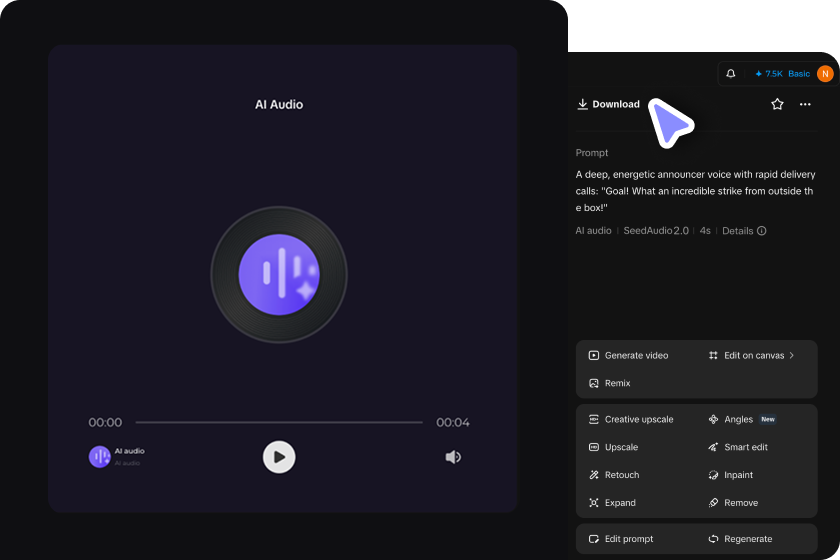Screen dimensions: 840x560
Task: Open the three-dot more options menu
Action: pos(805,104)
